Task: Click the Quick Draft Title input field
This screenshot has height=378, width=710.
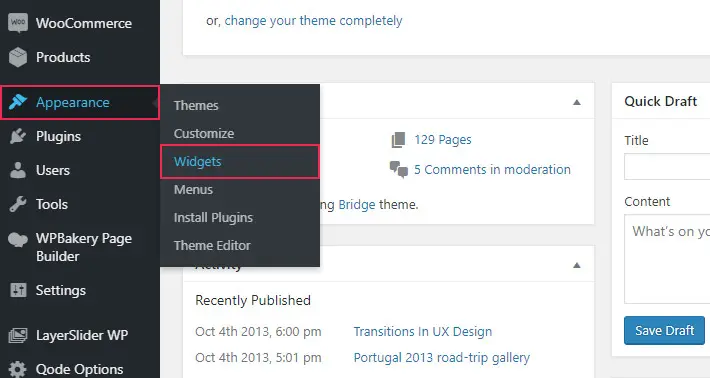Action: 667,167
